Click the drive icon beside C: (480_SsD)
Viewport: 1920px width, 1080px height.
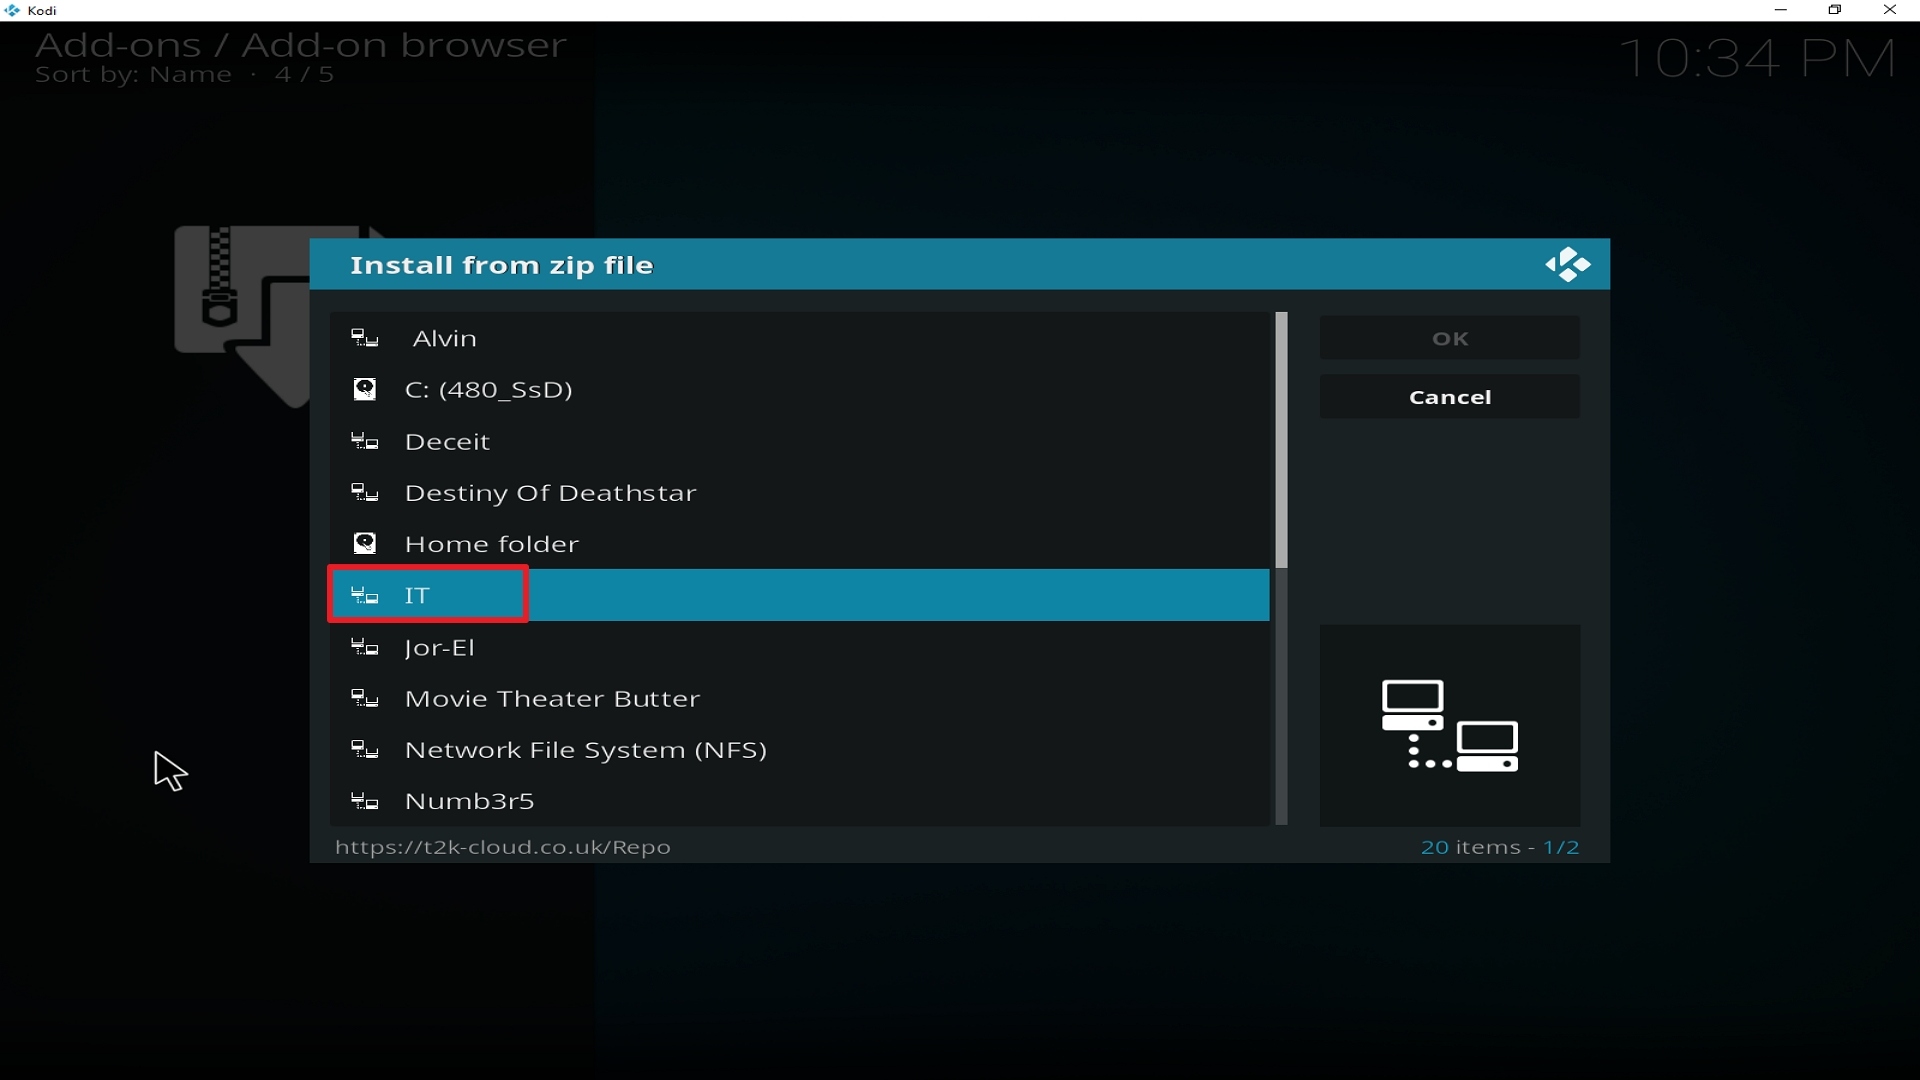365,389
